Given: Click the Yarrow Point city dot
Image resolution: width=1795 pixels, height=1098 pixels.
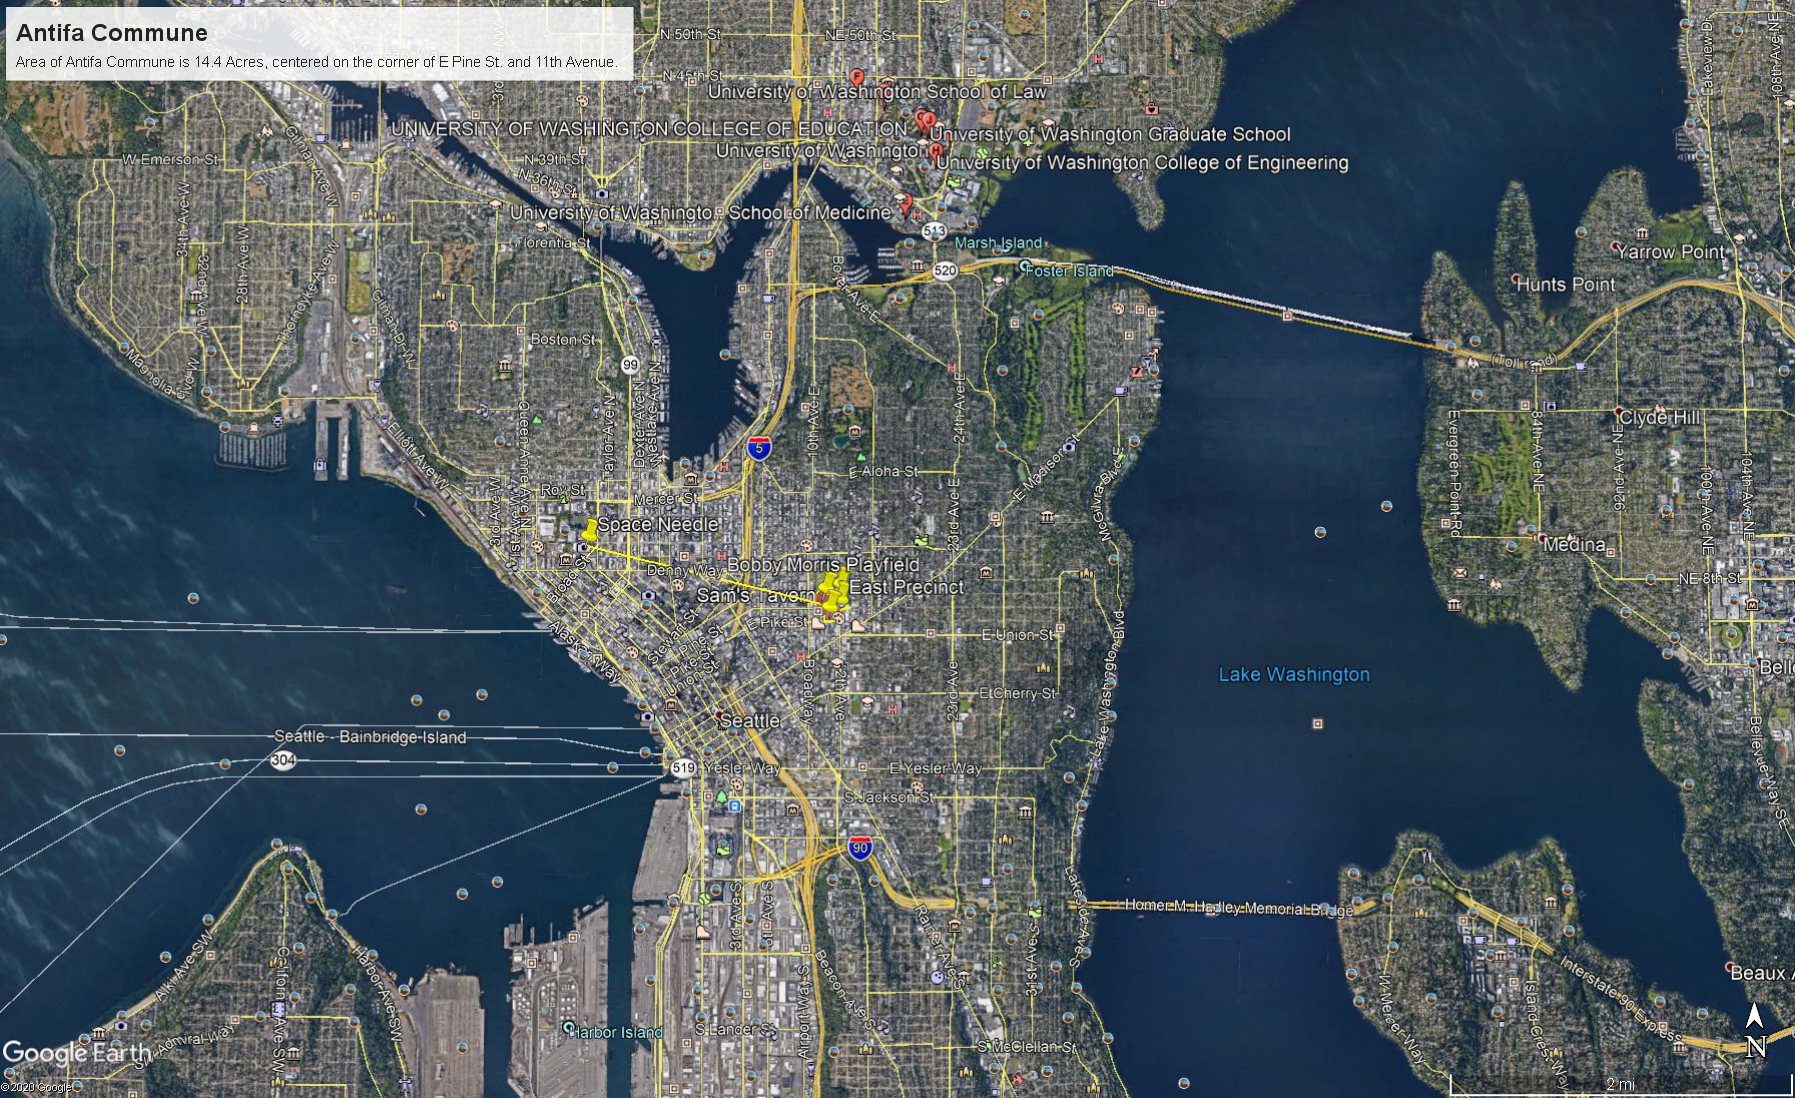Looking at the screenshot, I should [1617, 246].
